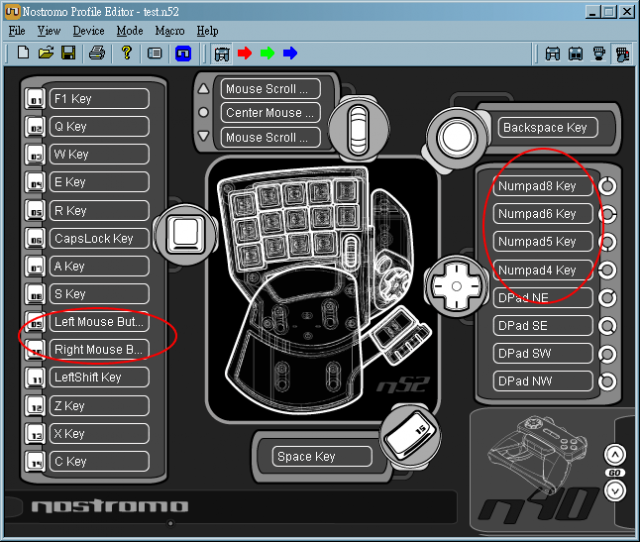
Task: Open the Mode menu
Action: [x=130, y=31]
